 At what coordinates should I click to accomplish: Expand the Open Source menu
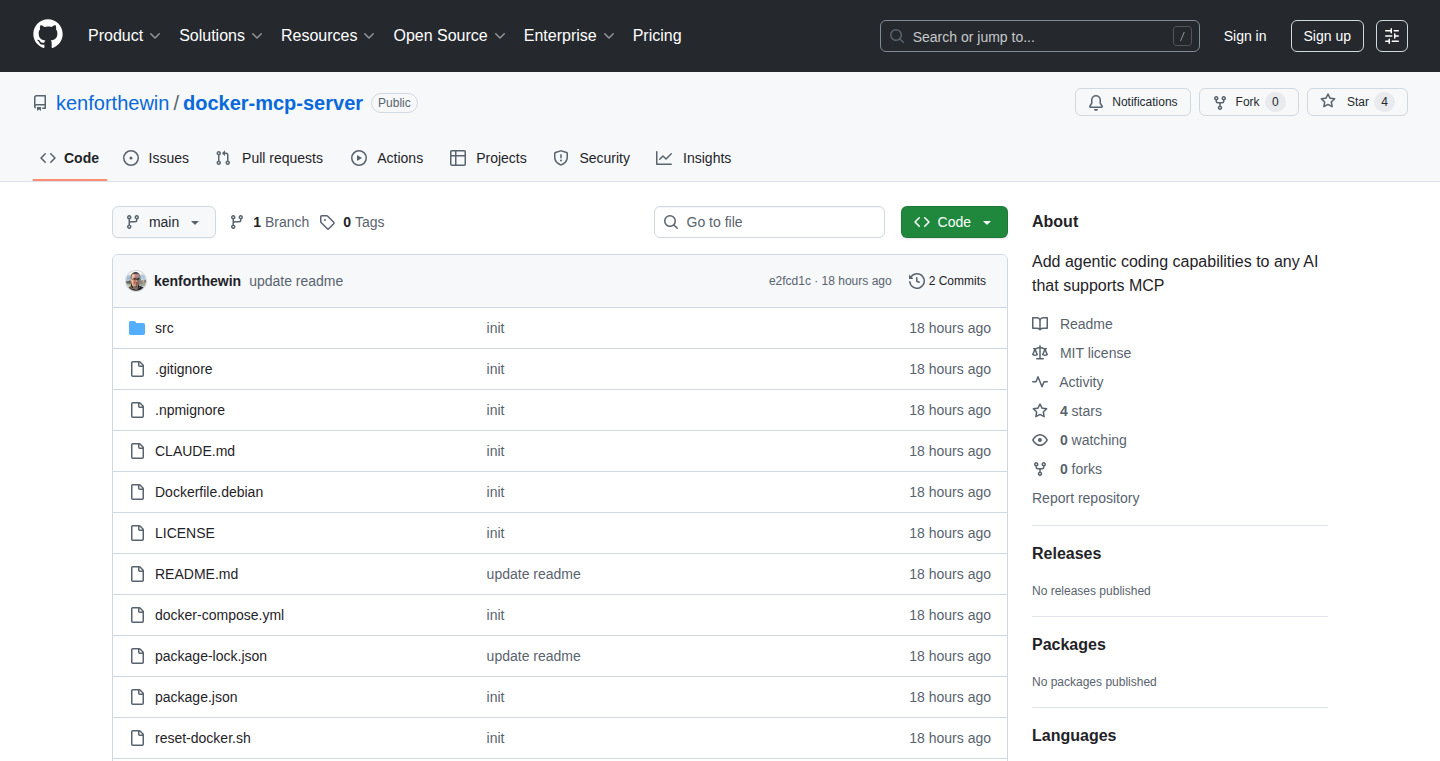[450, 35]
